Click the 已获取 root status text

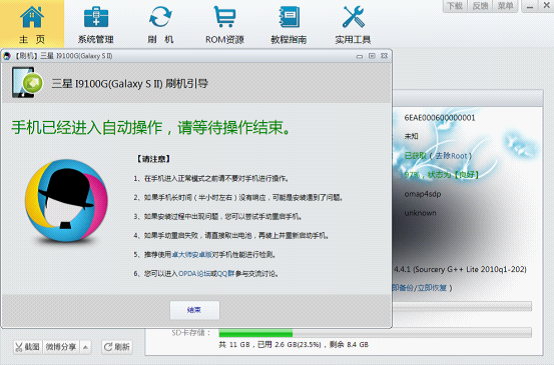click(x=415, y=156)
